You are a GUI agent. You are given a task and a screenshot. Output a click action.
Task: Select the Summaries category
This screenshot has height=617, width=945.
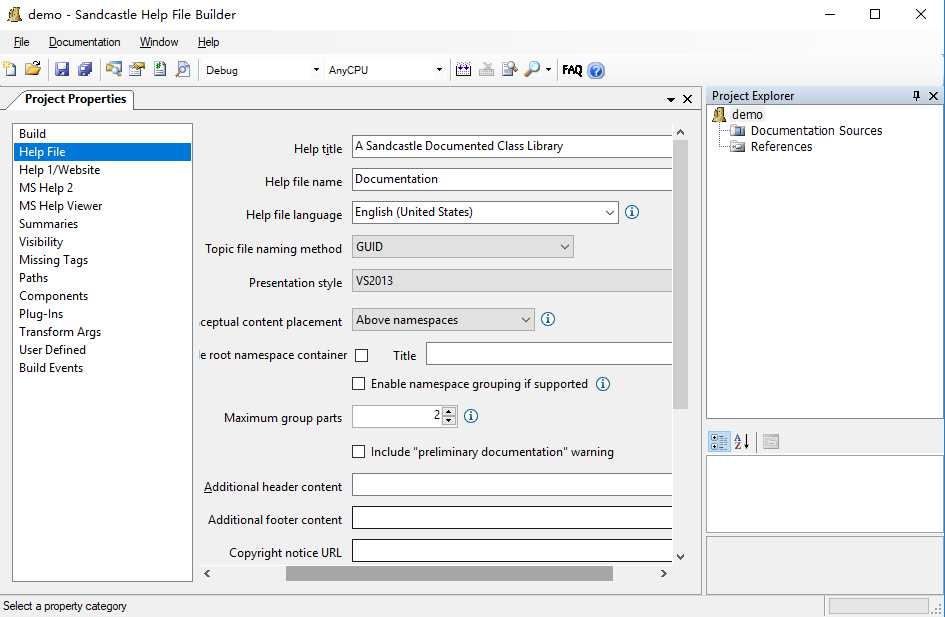point(102,224)
